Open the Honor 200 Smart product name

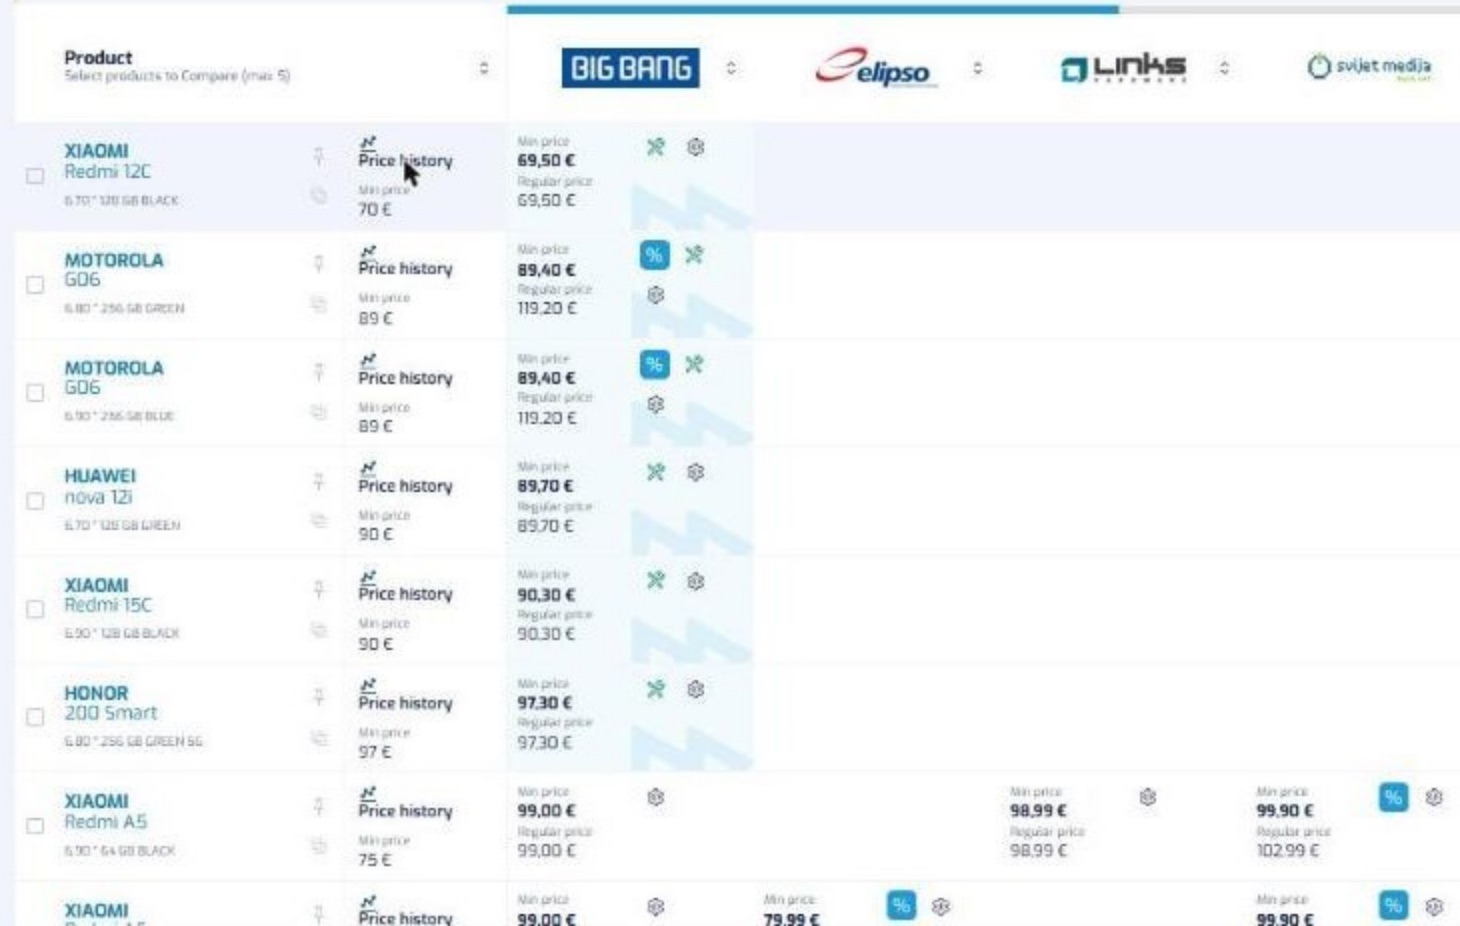coord(111,703)
